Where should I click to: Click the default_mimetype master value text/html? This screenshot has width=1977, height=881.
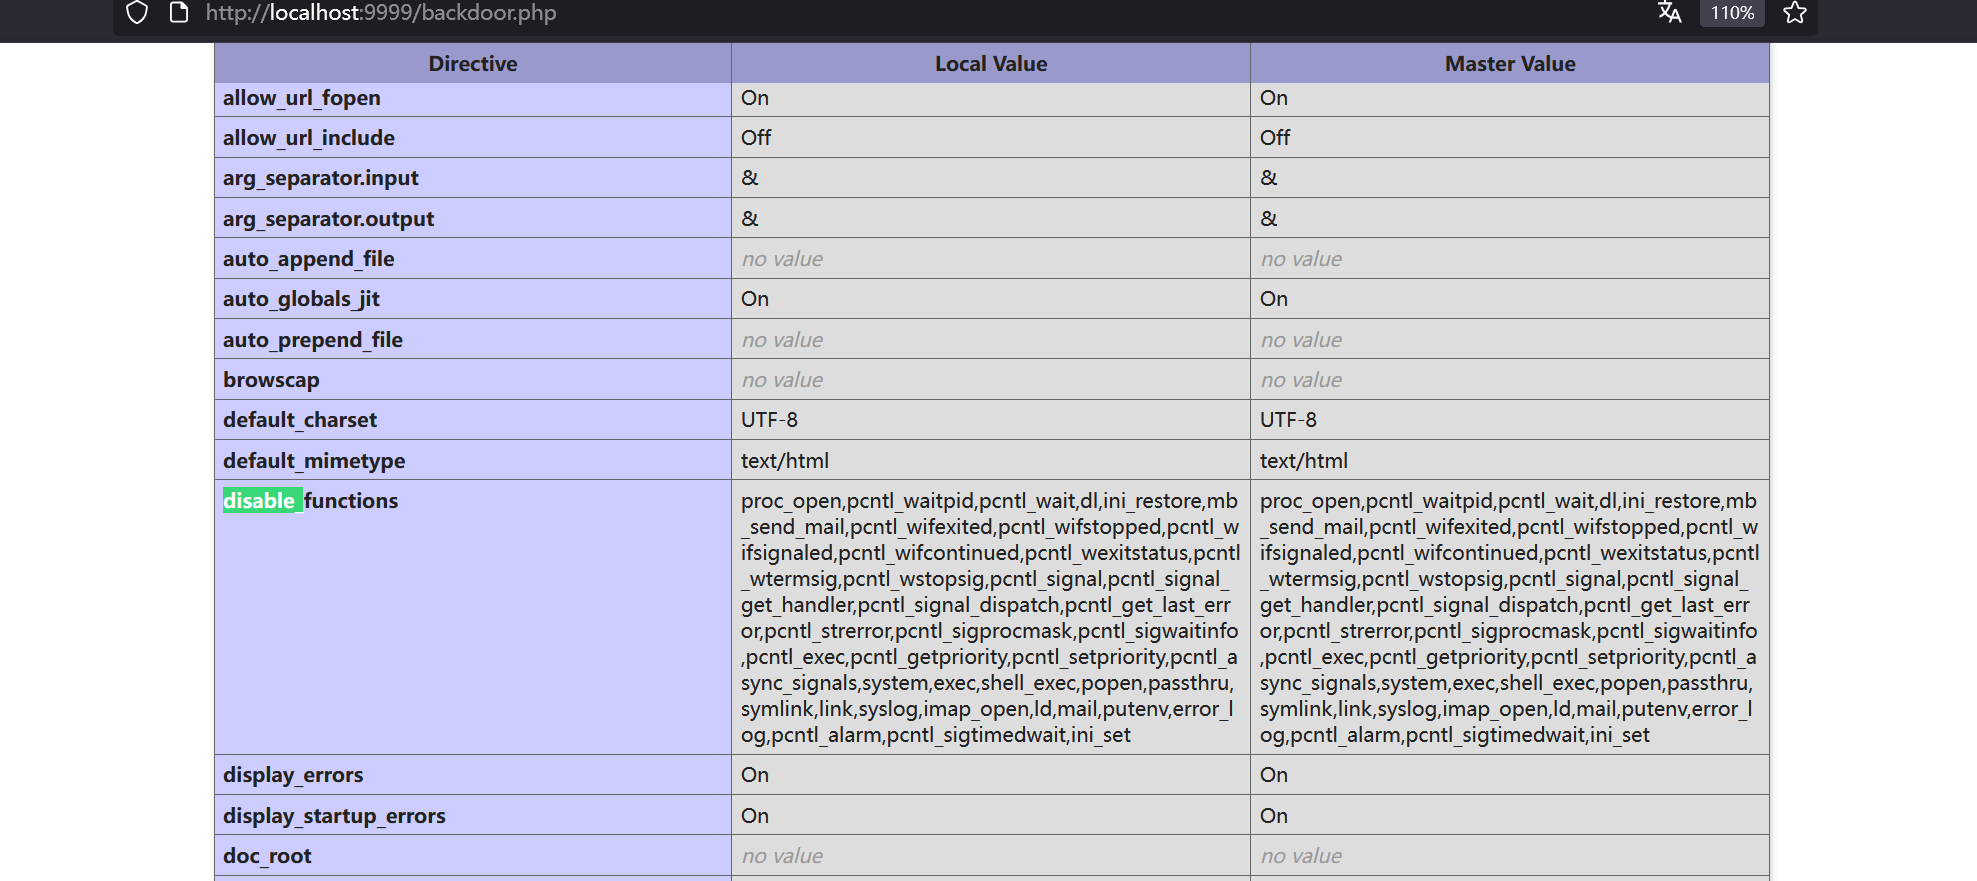click(1303, 461)
